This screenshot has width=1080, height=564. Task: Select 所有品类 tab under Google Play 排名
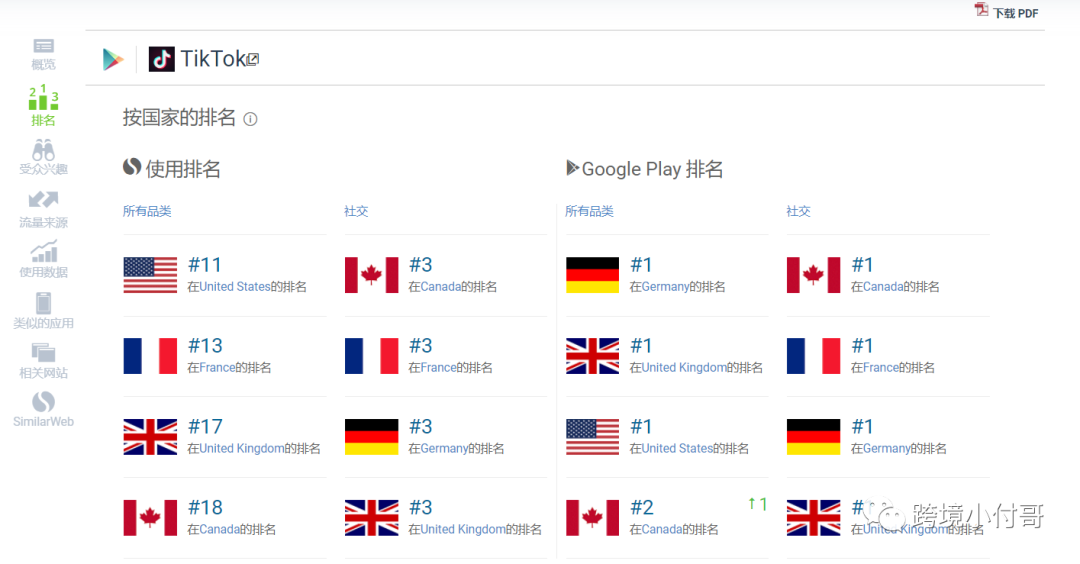[589, 211]
